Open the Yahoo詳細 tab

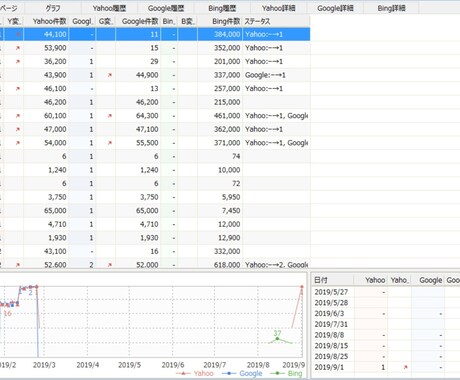278,8
